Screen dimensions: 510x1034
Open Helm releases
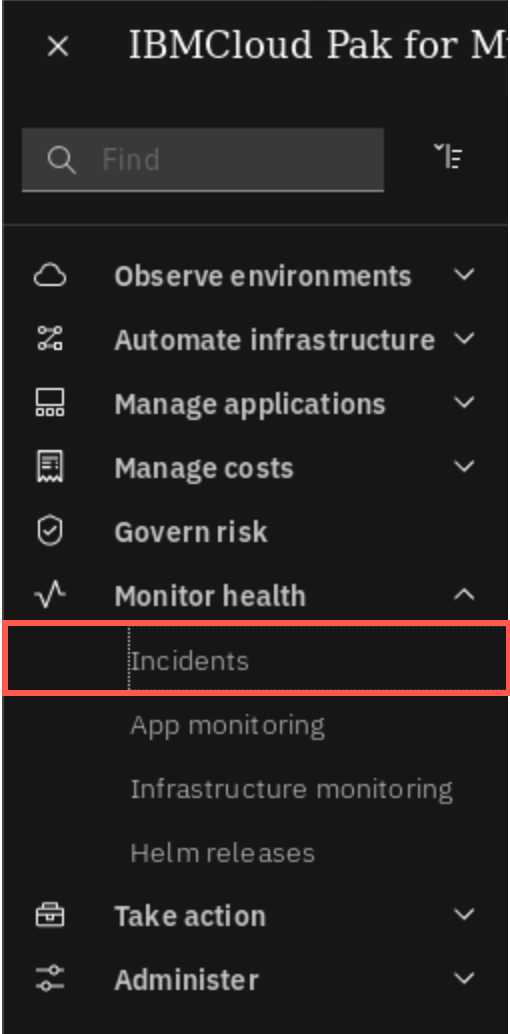pyautogui.click(x=222, y=853)
